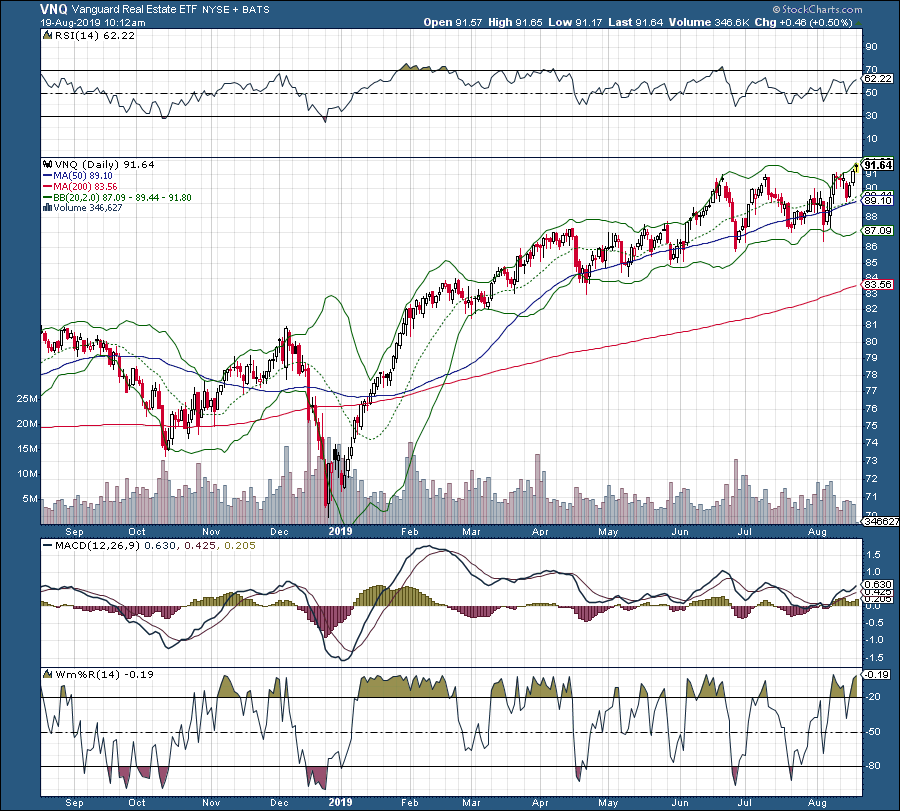Click the 19-Aug-2019 10:12am timestamp

pos(92,23)
